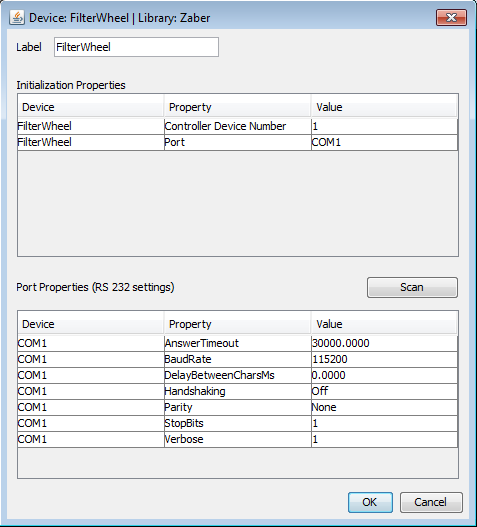Click the Cancel button

point(431,502)
